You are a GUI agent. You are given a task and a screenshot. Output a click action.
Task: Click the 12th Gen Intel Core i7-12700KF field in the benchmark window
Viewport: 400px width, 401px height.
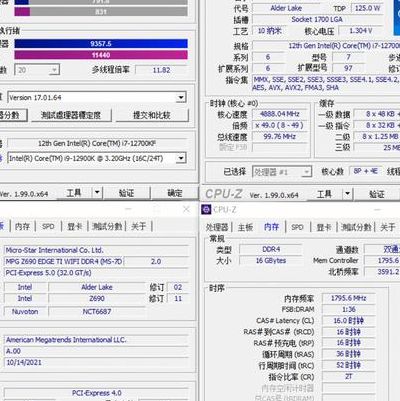(97, 143)
